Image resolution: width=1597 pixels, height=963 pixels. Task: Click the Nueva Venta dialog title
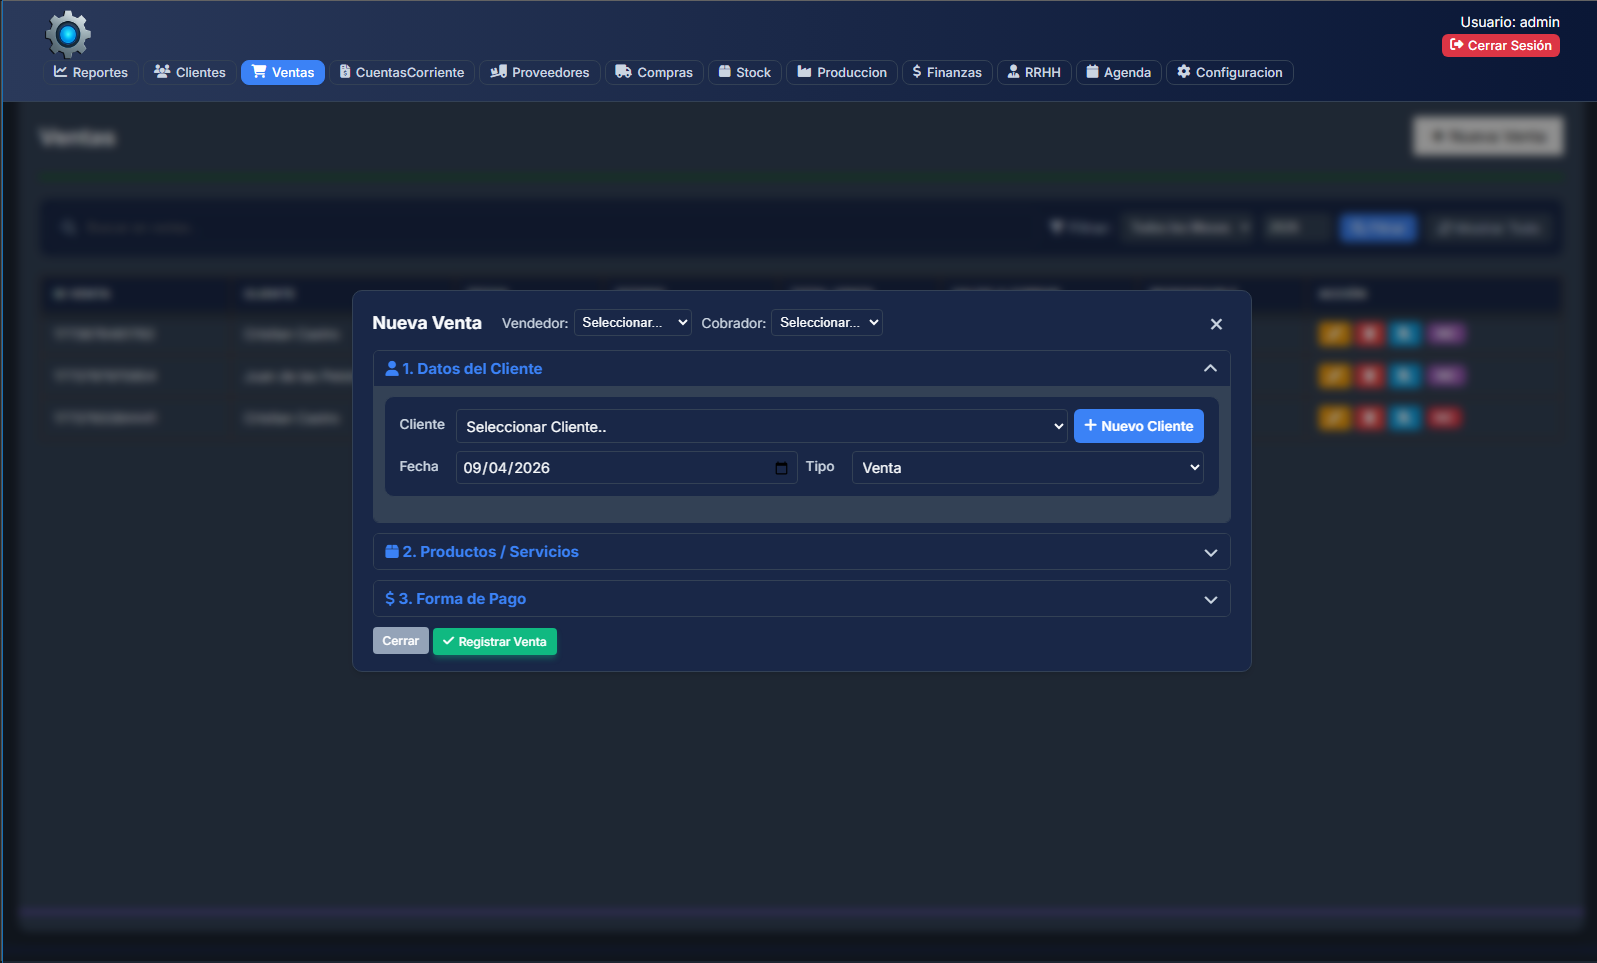pyautogui.click(x=427, y=323)
